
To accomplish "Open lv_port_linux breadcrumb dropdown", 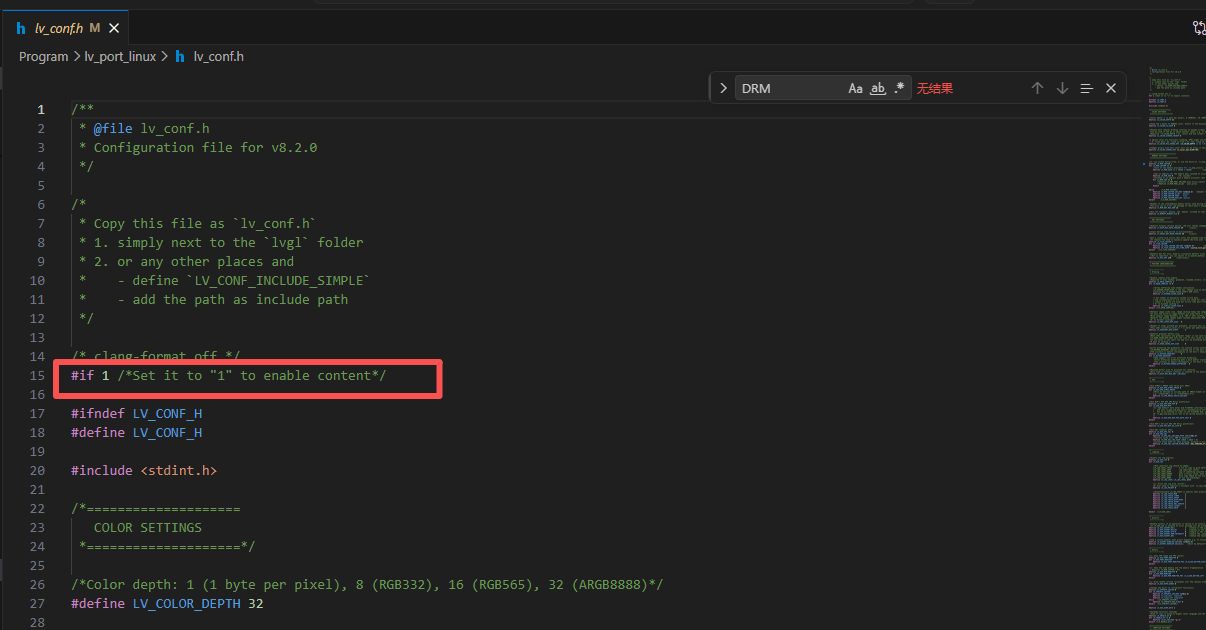I will 120,57.
